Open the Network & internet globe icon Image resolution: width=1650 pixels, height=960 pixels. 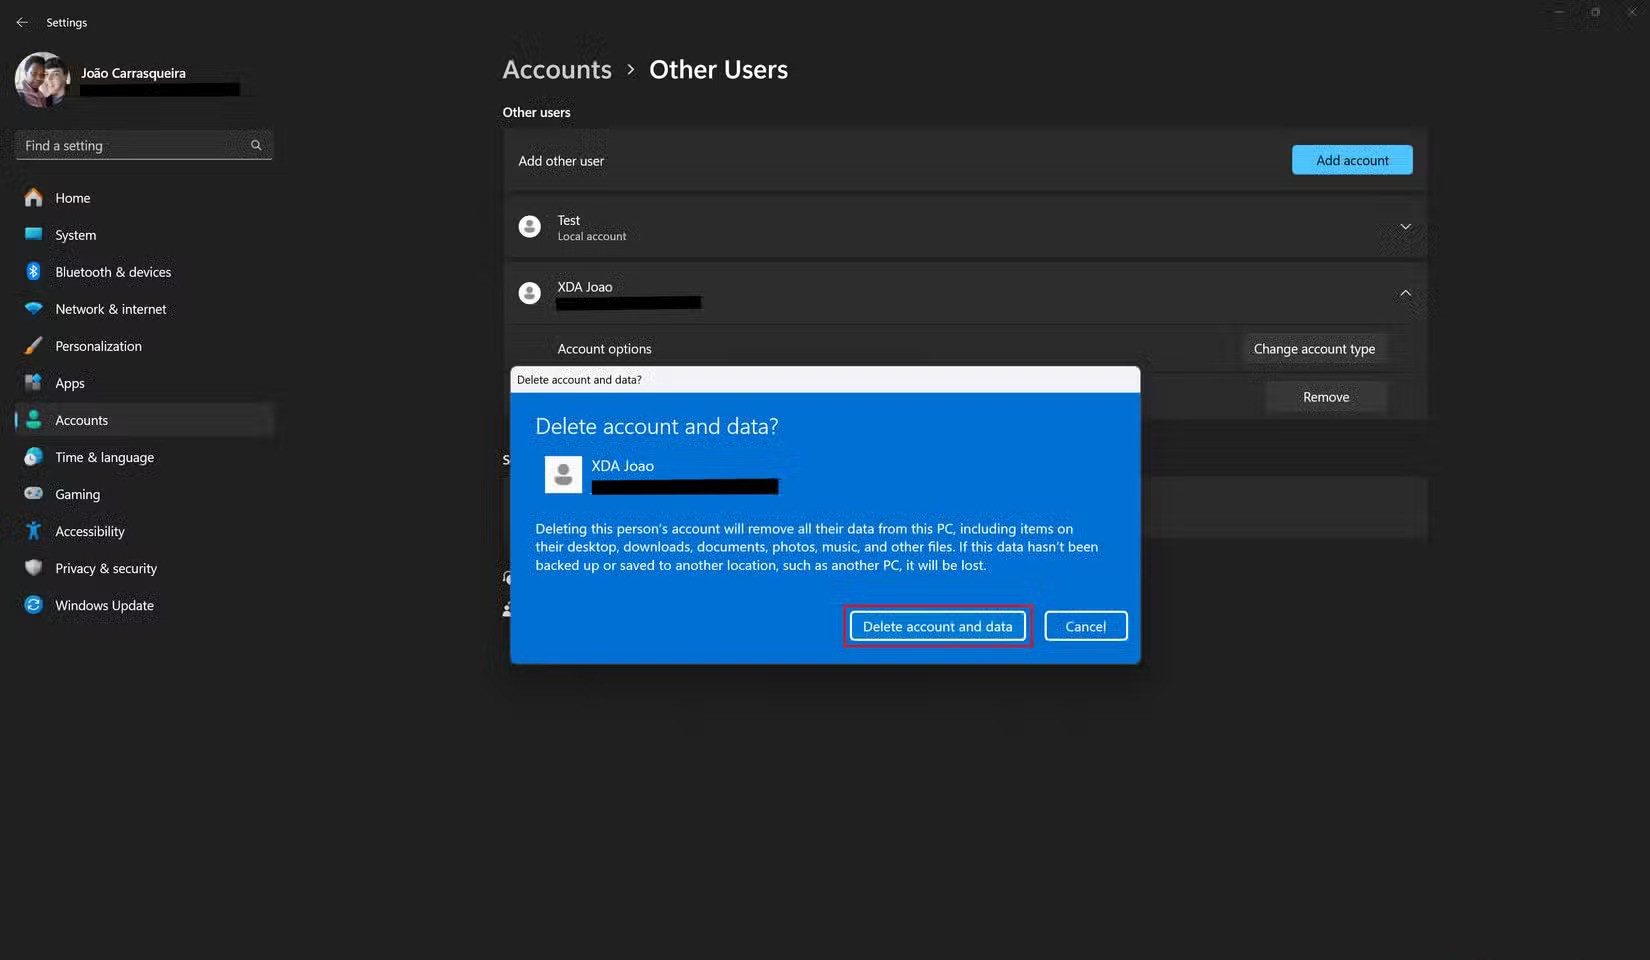click(33, 308)
